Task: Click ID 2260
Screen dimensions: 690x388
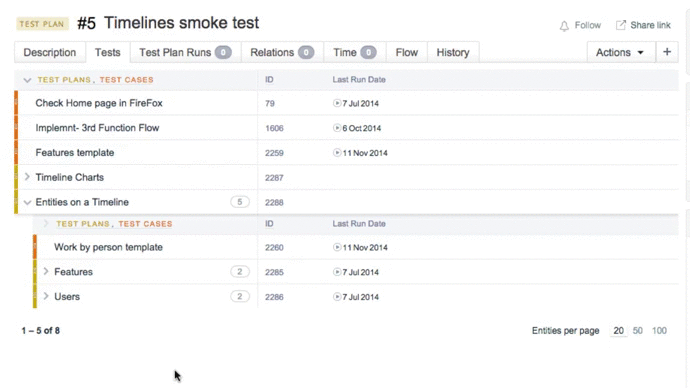Action: tap(274, 247)
